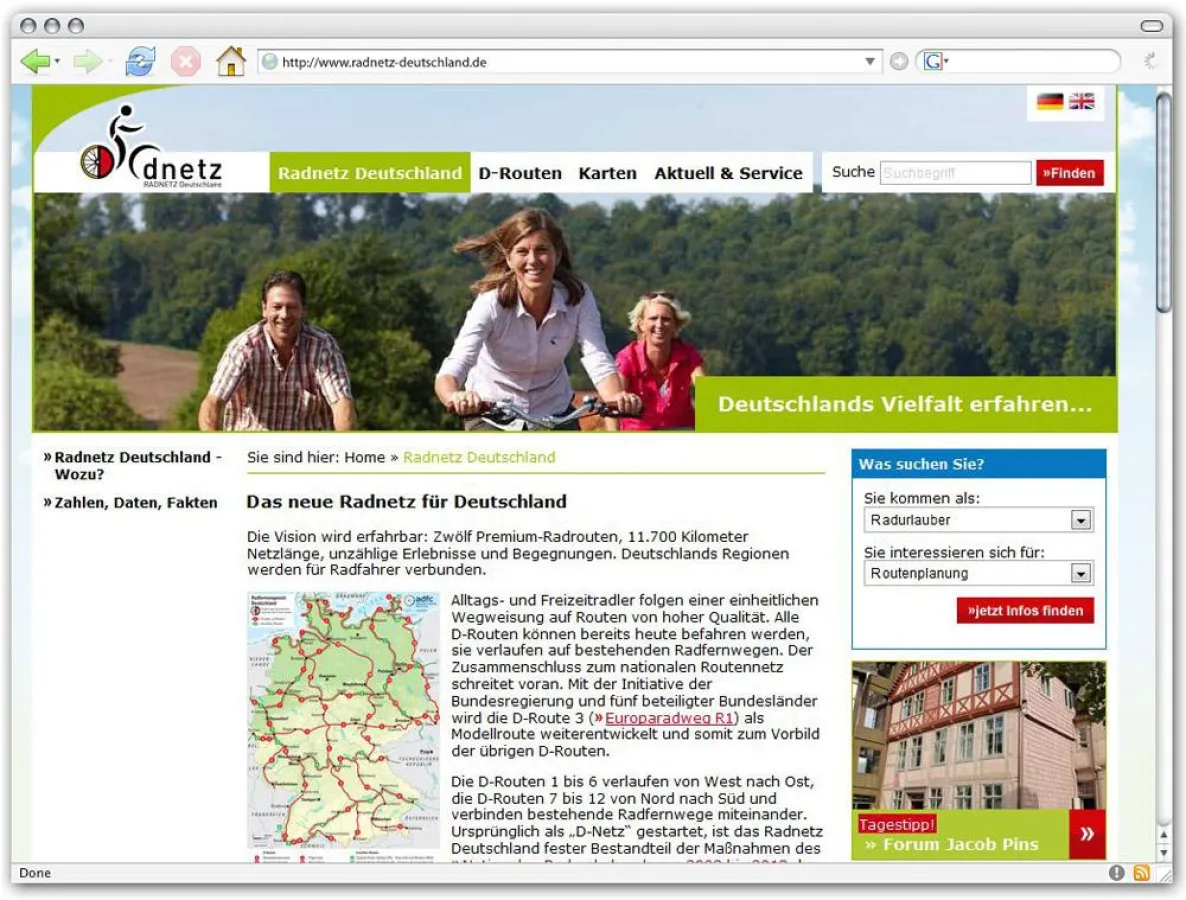Stop loading the page
The image size is (1186, 900).
tap(185, 61)
